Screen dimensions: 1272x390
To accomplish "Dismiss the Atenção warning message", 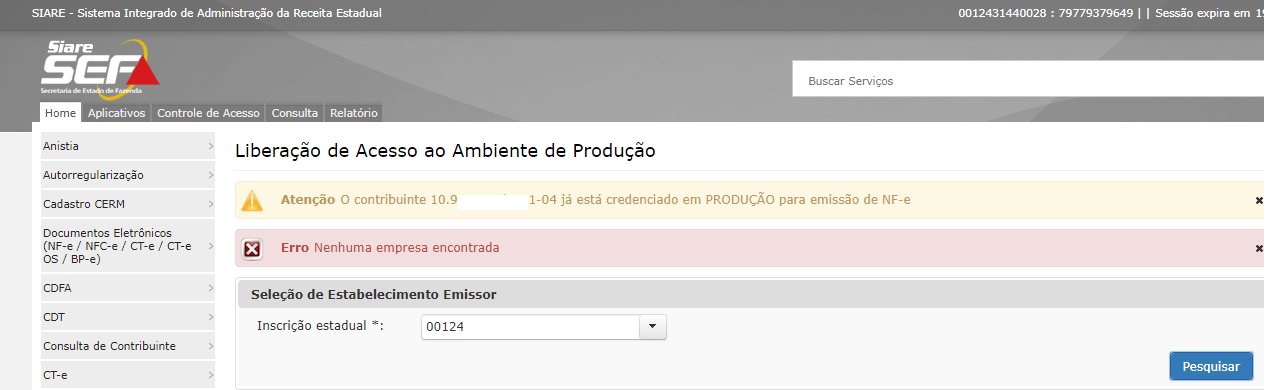I will 1259,200.
